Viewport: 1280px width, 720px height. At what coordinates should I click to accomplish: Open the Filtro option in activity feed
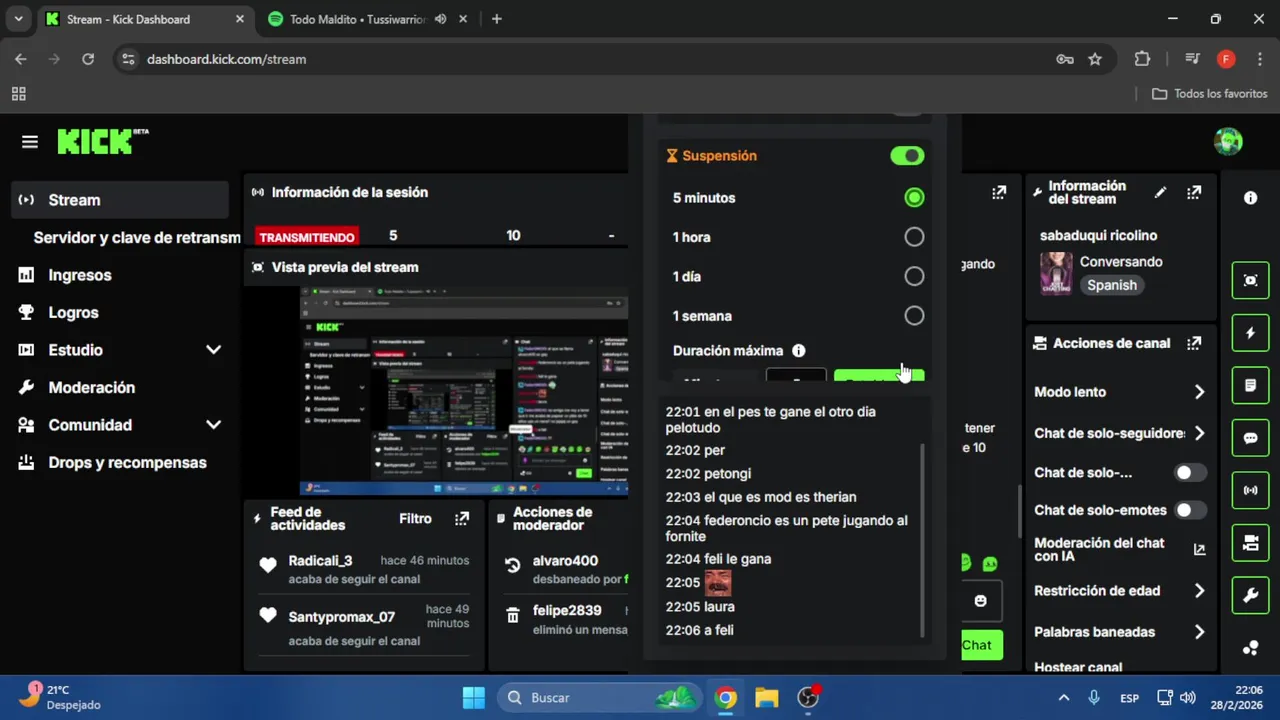[415, 519]
